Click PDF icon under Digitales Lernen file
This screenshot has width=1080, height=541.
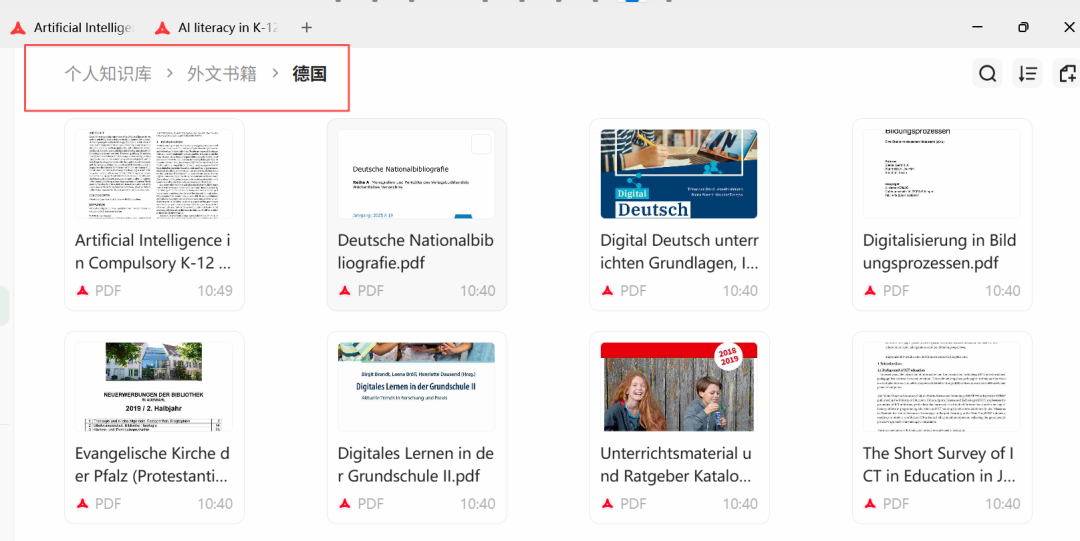coord(345,504)
